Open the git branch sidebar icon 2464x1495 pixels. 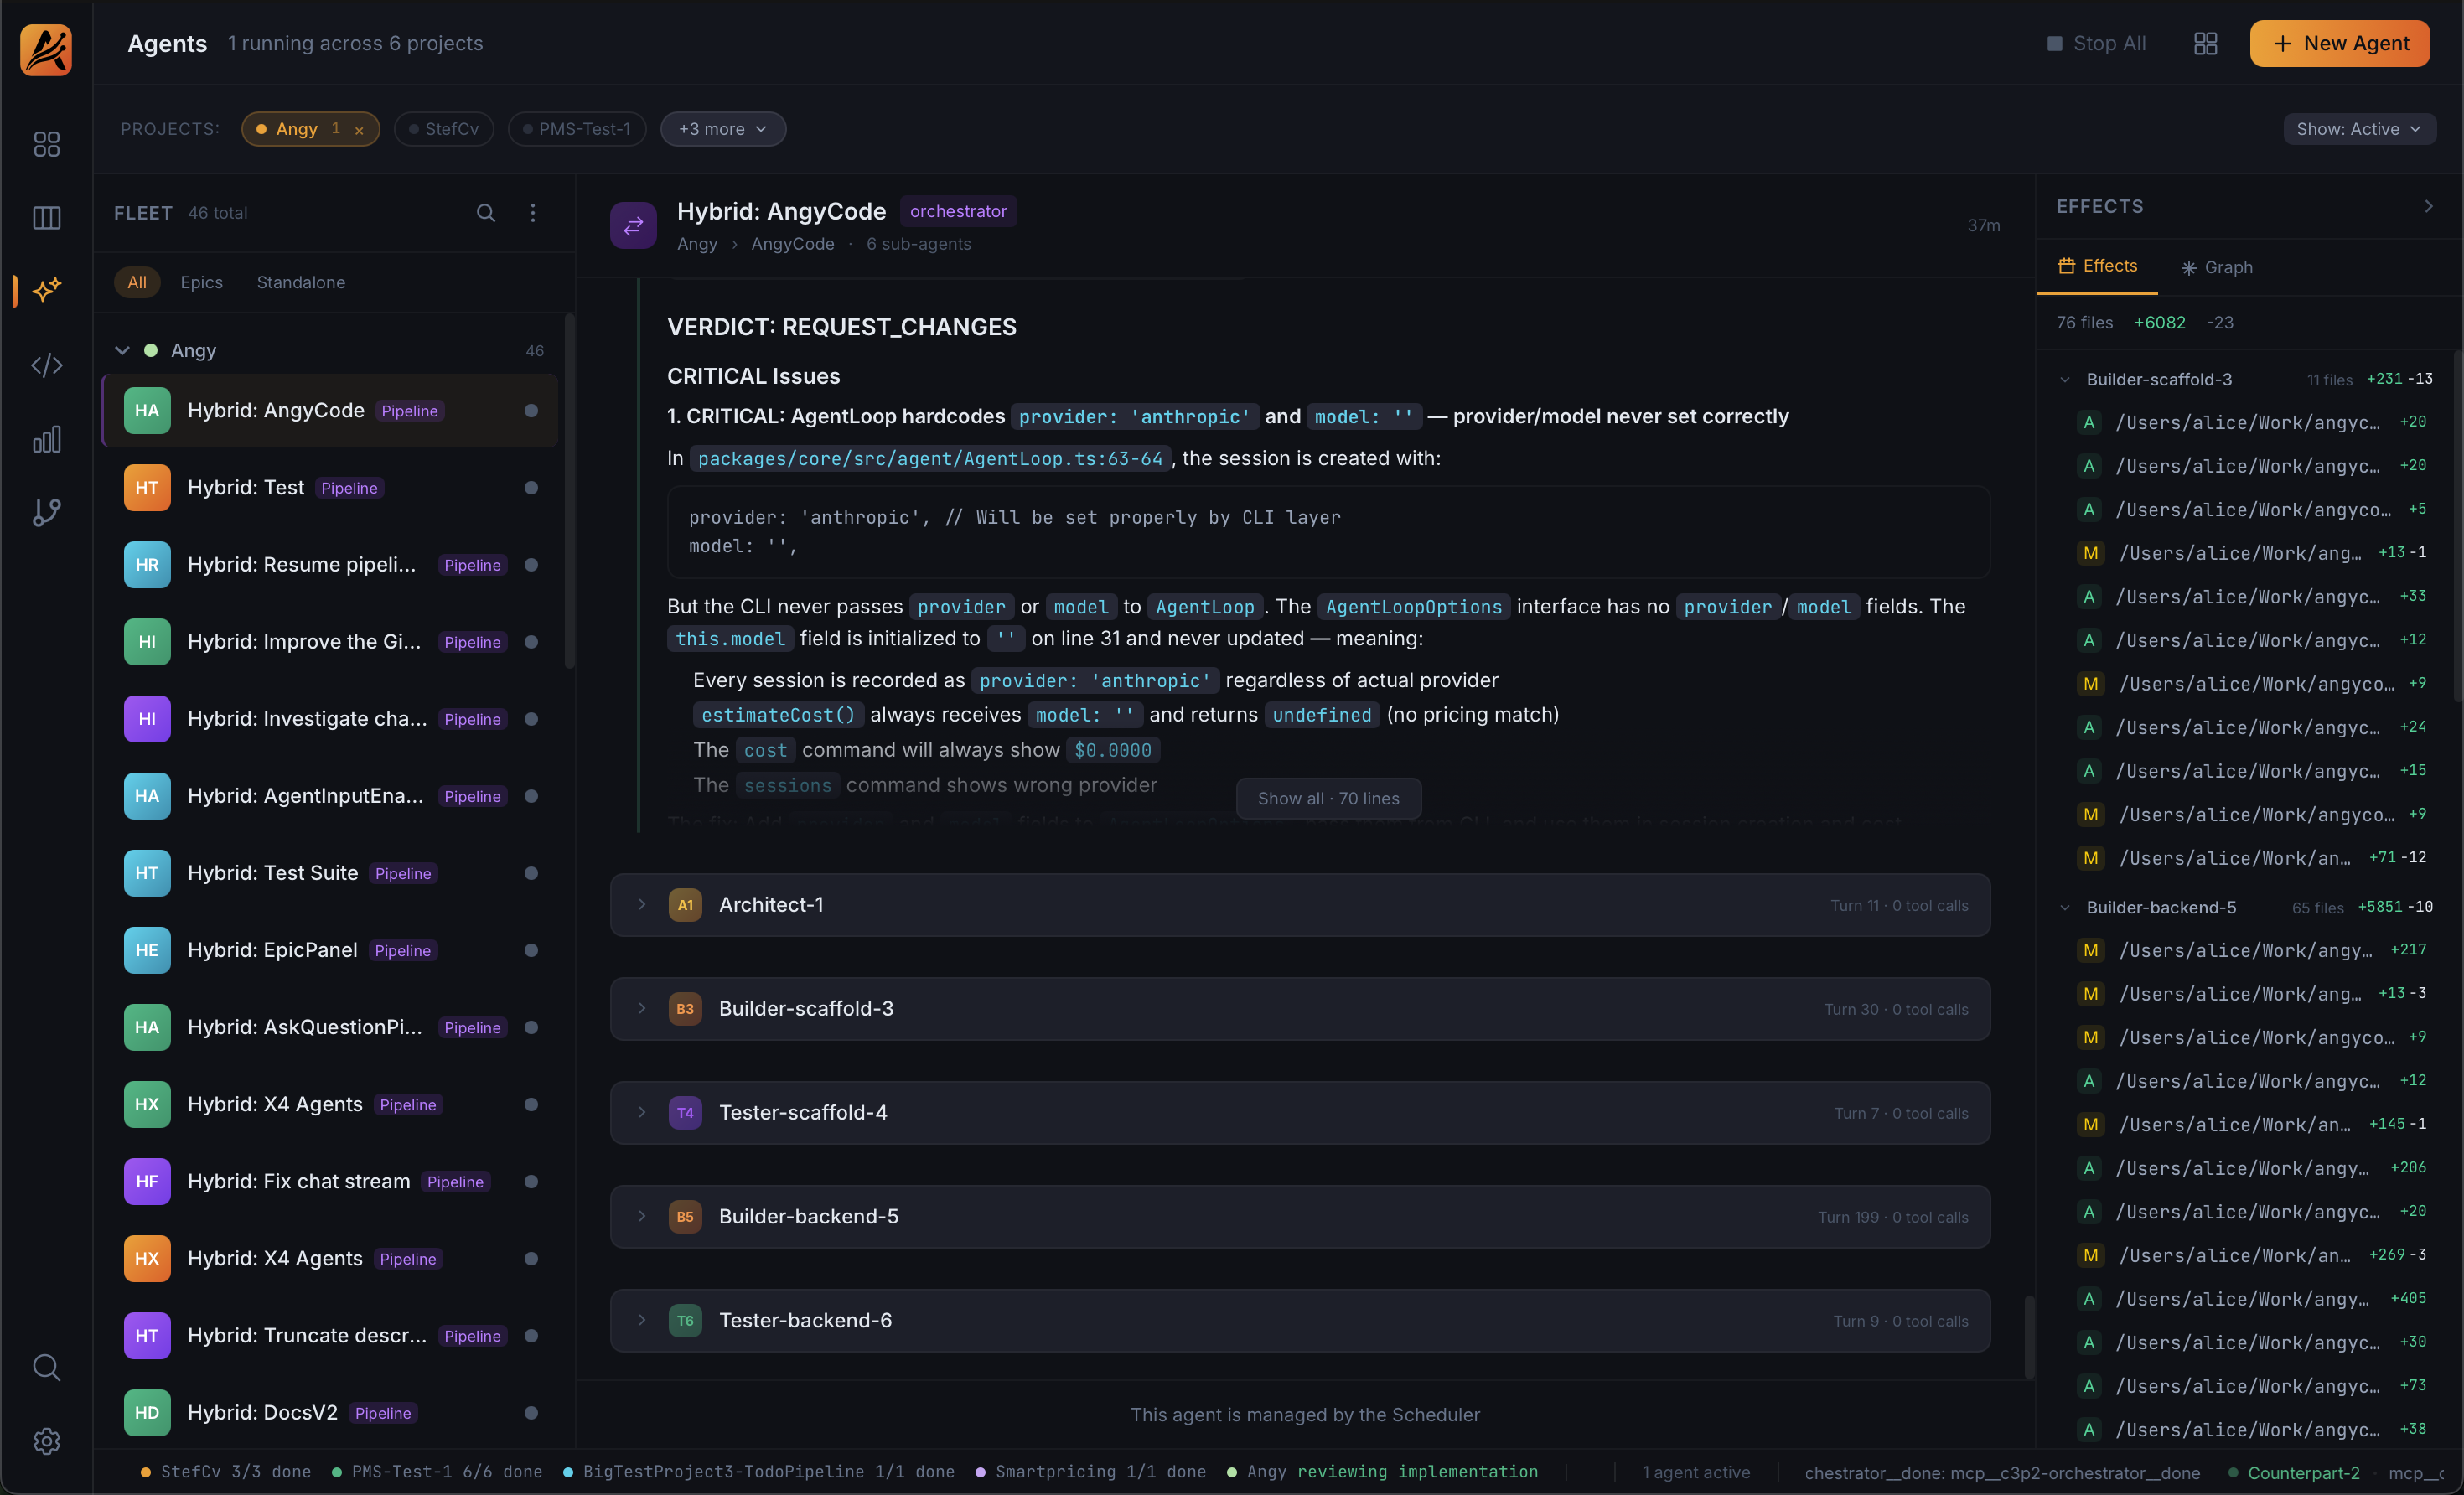click(46, 513)
